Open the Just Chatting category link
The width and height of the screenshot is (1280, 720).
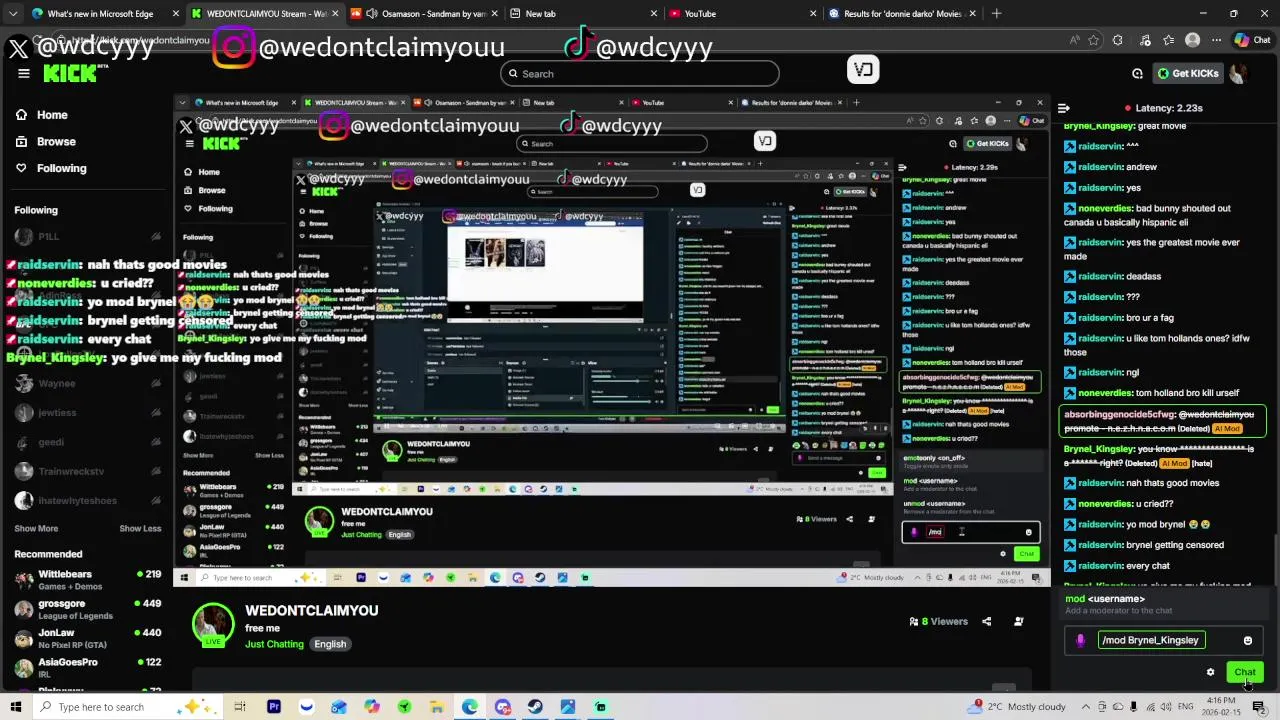point(274,644)
